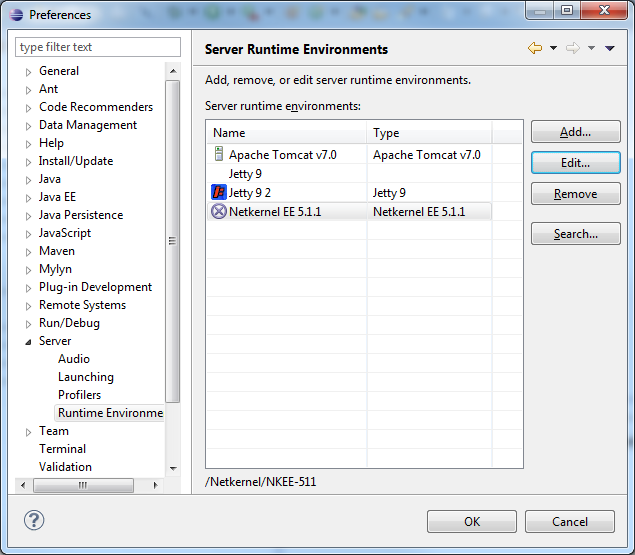Click the Name column header
The image size is (635, 555).
(x=287, y=133)
